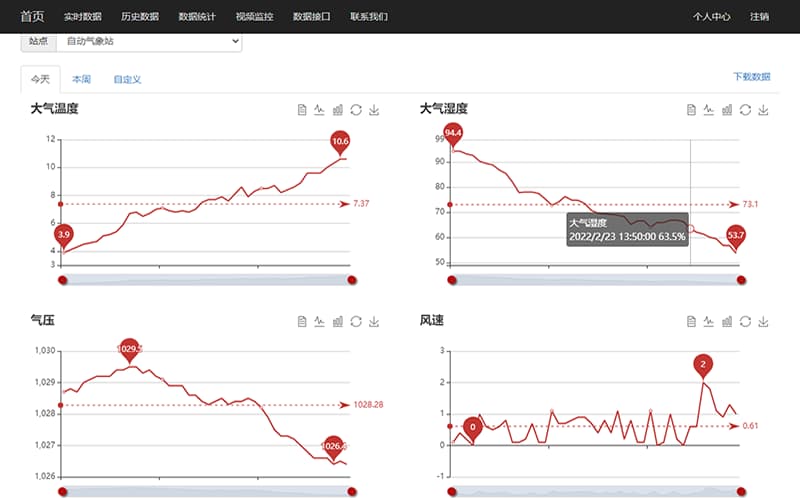Click the 下载数据 link
The width and height of the screenshot is (800, 500).
pos(751,76)
